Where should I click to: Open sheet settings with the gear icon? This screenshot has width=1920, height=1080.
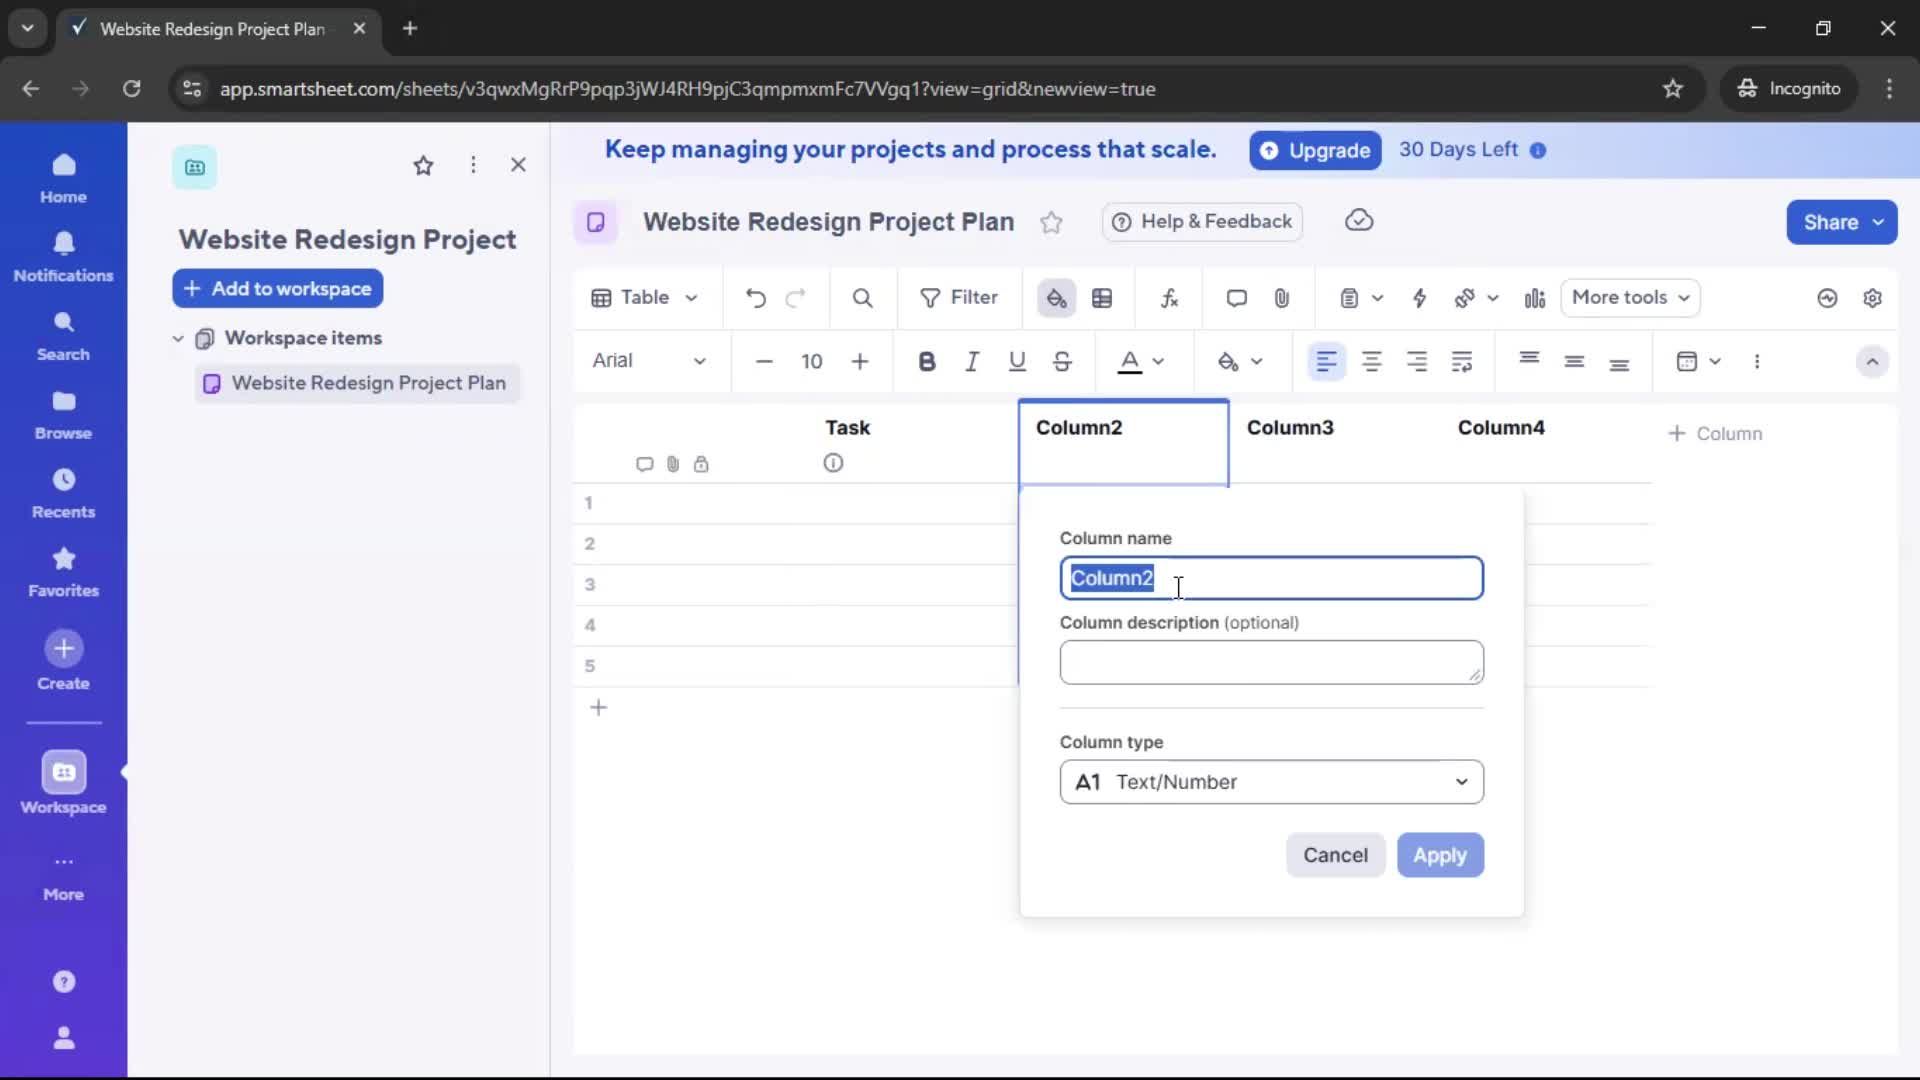pyautogui.click(x=1874, y=298)
